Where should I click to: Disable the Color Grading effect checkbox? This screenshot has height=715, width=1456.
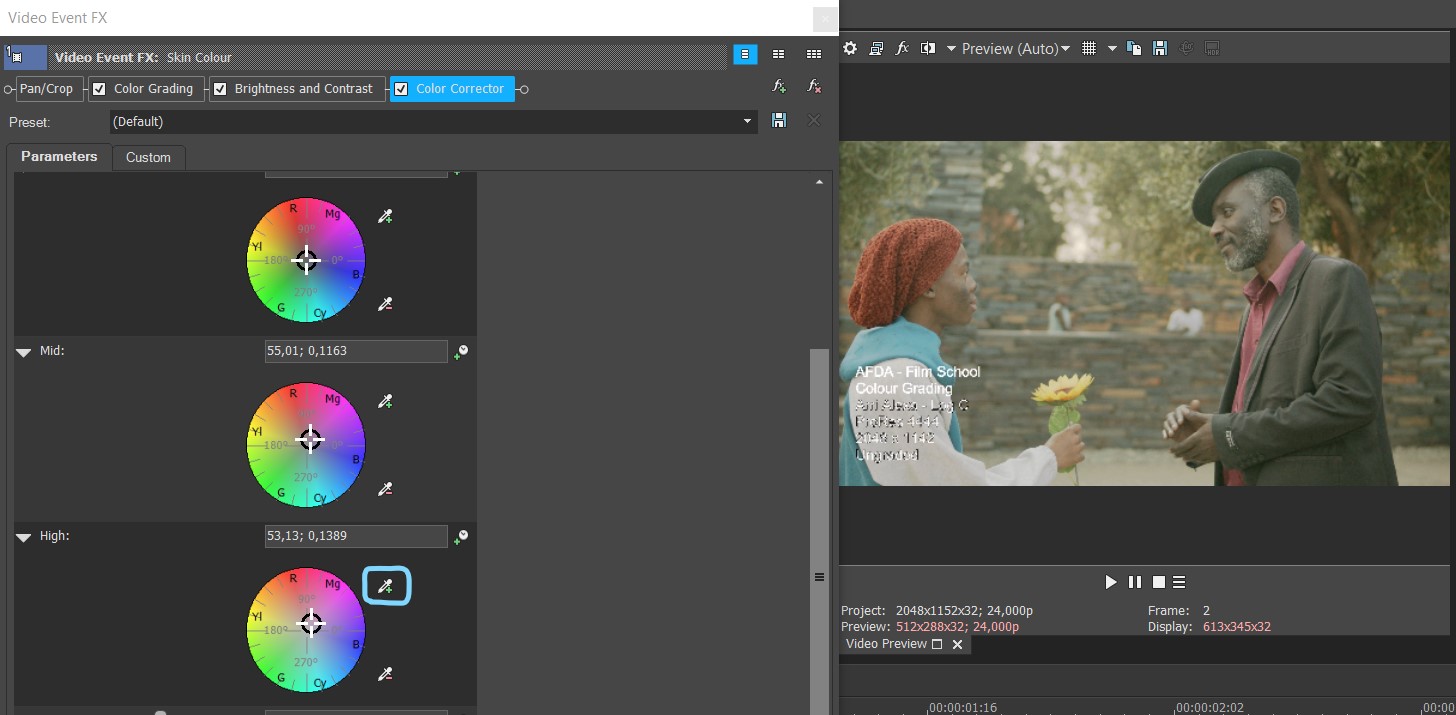(x=99, y=89)
